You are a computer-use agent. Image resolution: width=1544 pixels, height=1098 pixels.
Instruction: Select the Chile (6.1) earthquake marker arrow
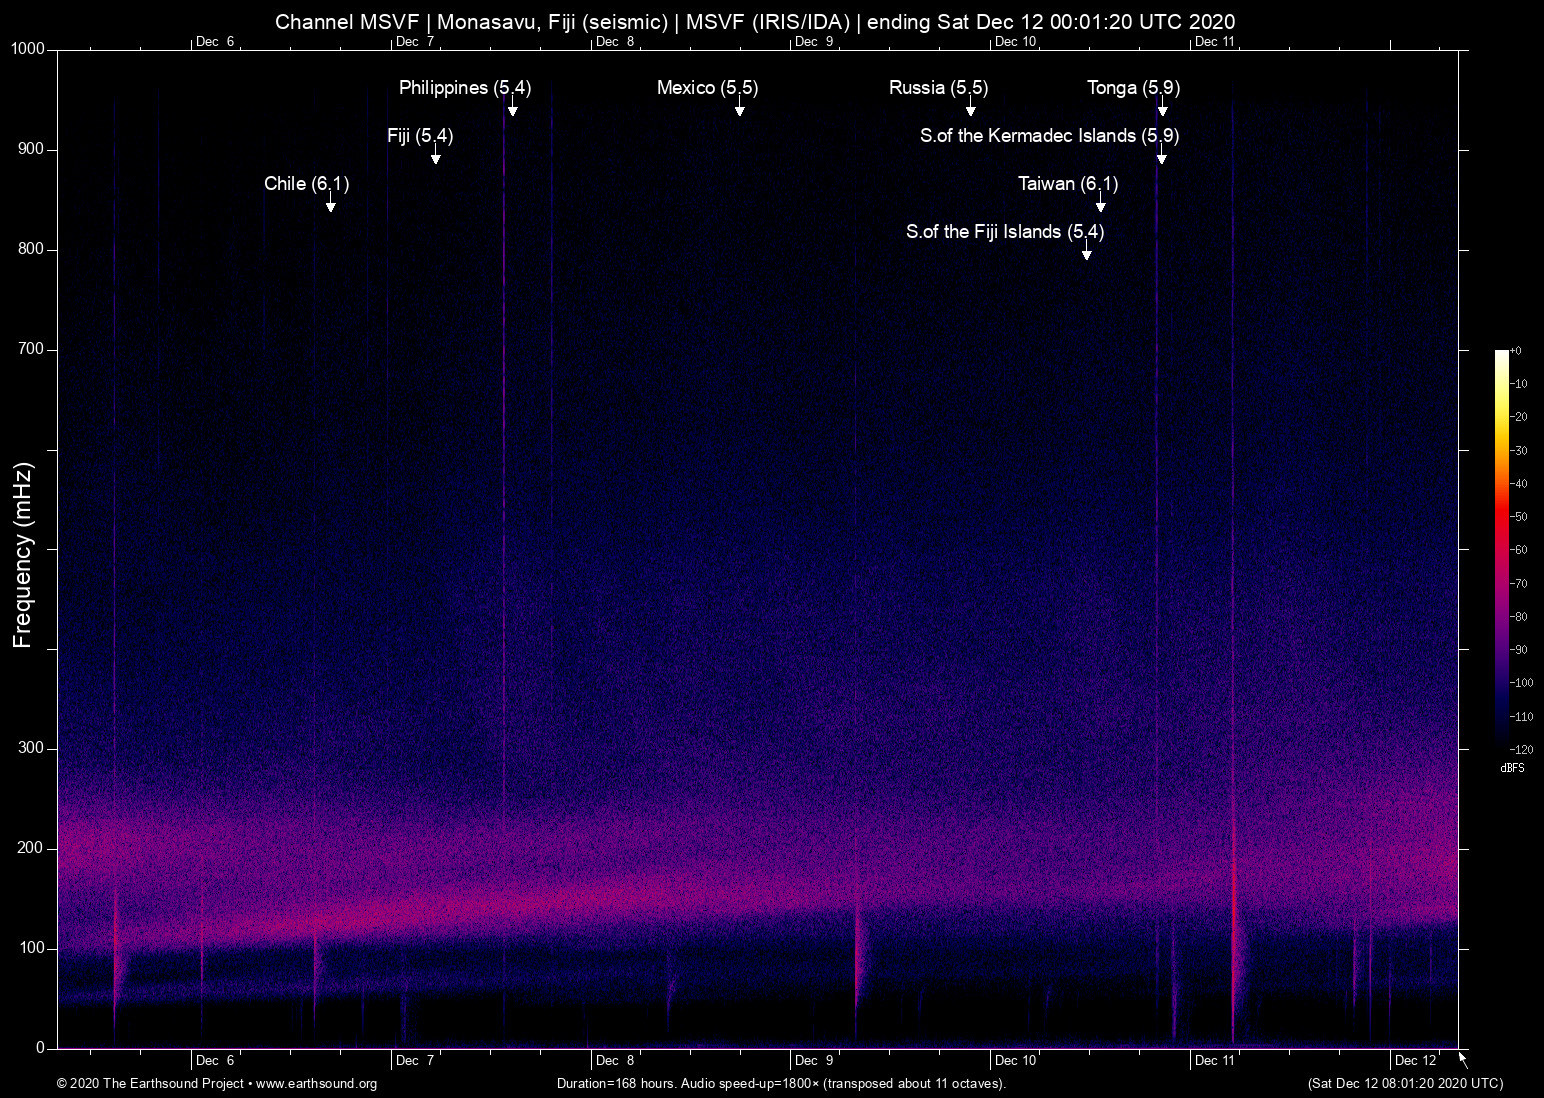[331, 203]
